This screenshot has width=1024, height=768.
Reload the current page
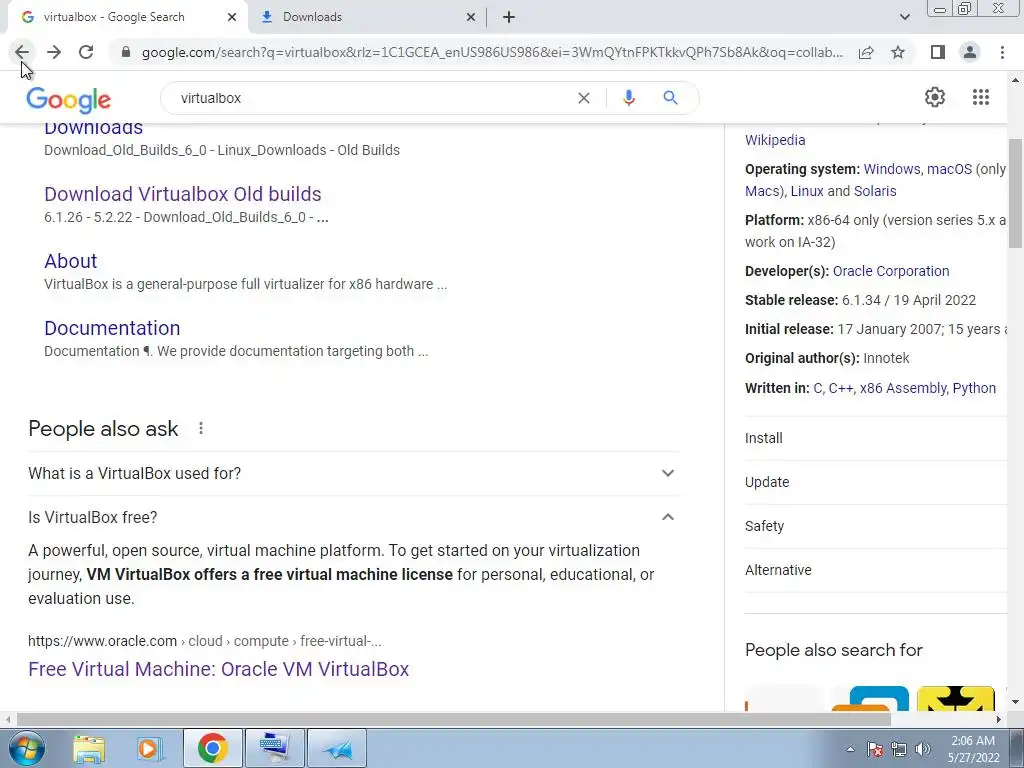pyautogui.click(x=86, y=52)
